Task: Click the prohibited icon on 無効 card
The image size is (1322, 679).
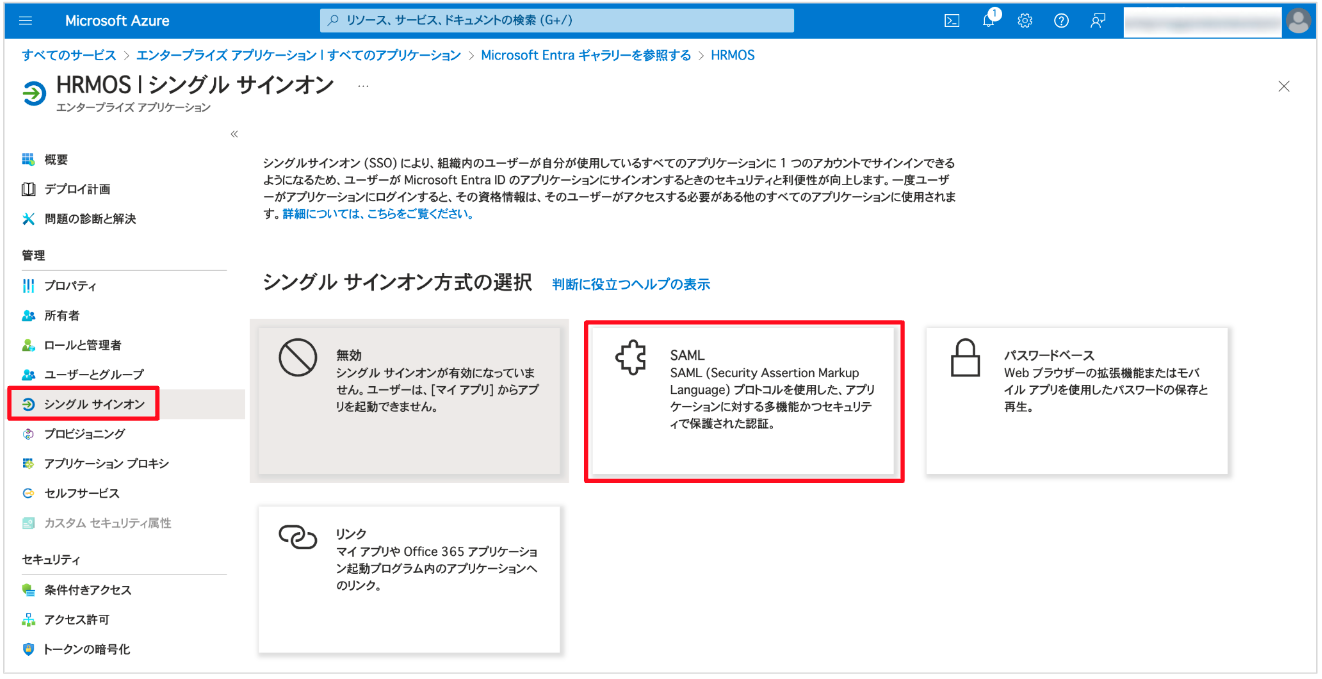Action: pyautogui.click(x=297, y=358)
